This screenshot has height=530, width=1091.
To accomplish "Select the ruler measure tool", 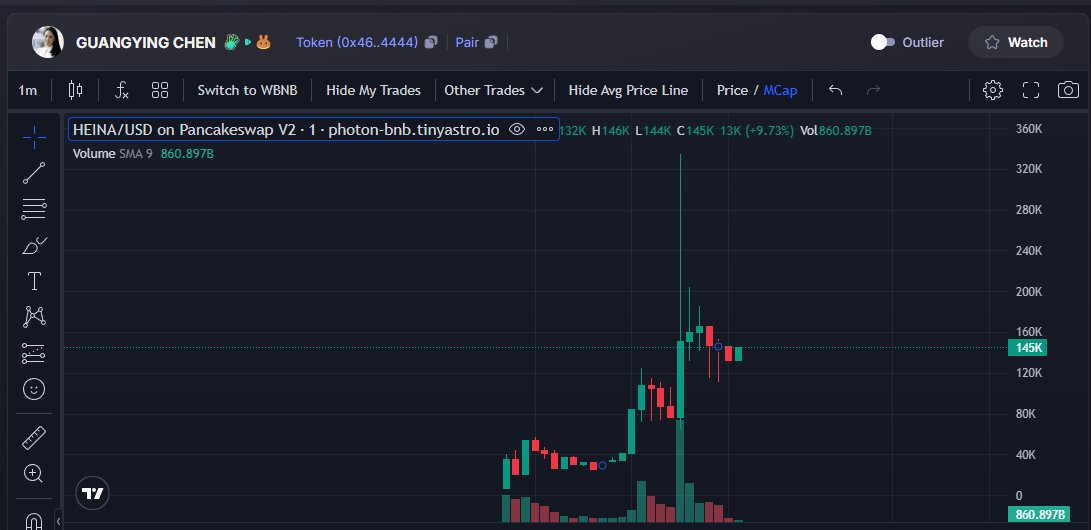I will point(34,438).
